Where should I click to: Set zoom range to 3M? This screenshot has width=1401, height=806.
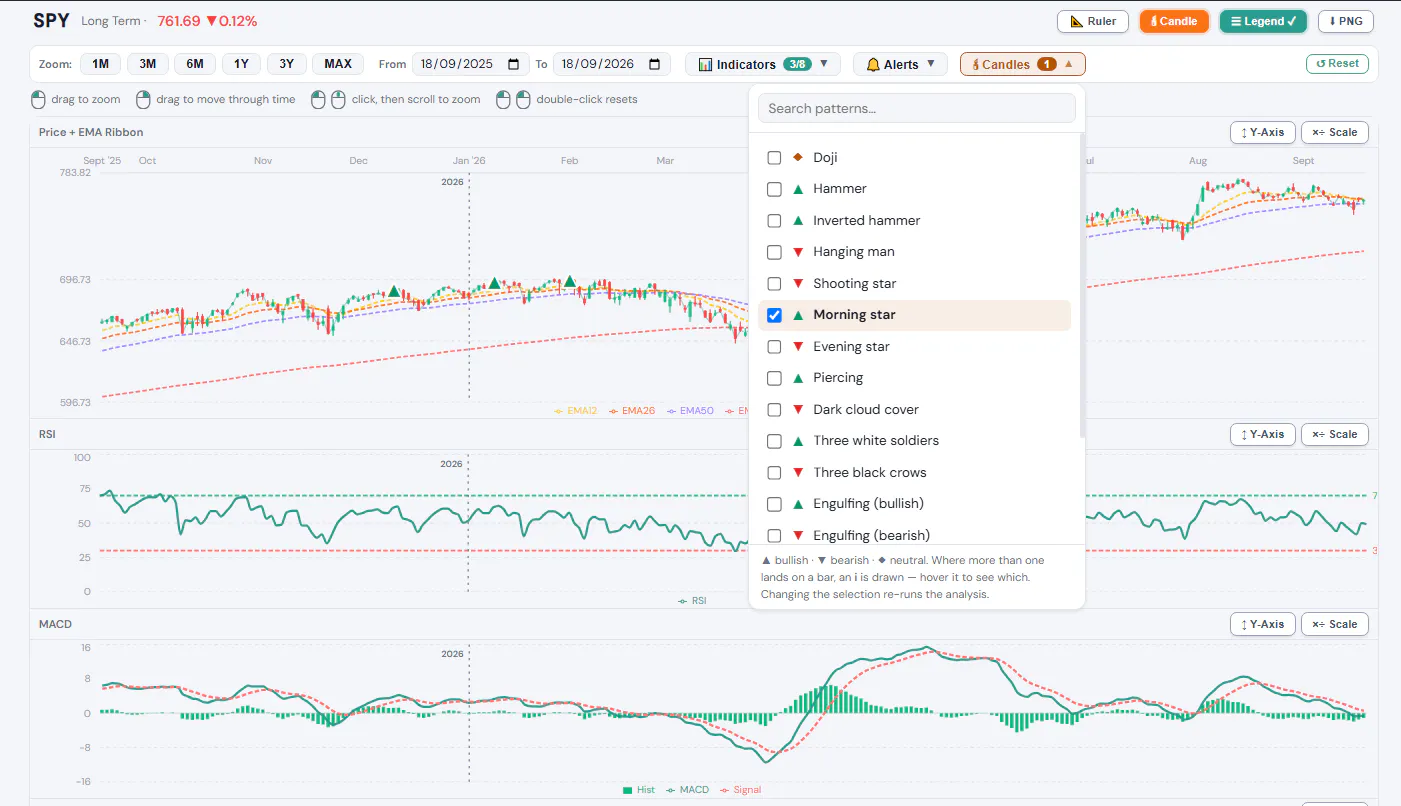(x=148, y=64)
